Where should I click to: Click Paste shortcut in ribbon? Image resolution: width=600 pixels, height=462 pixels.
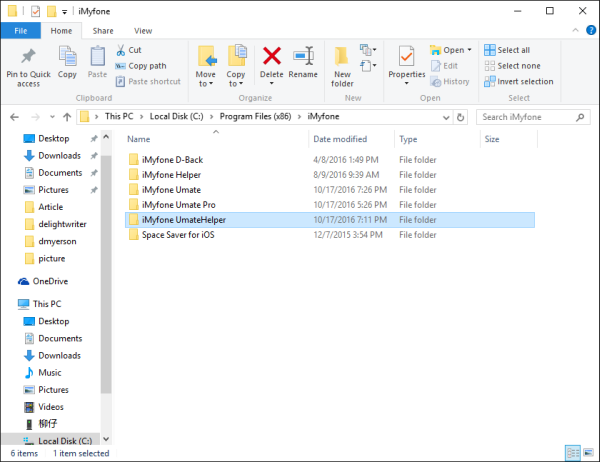[x=148, y=82]
